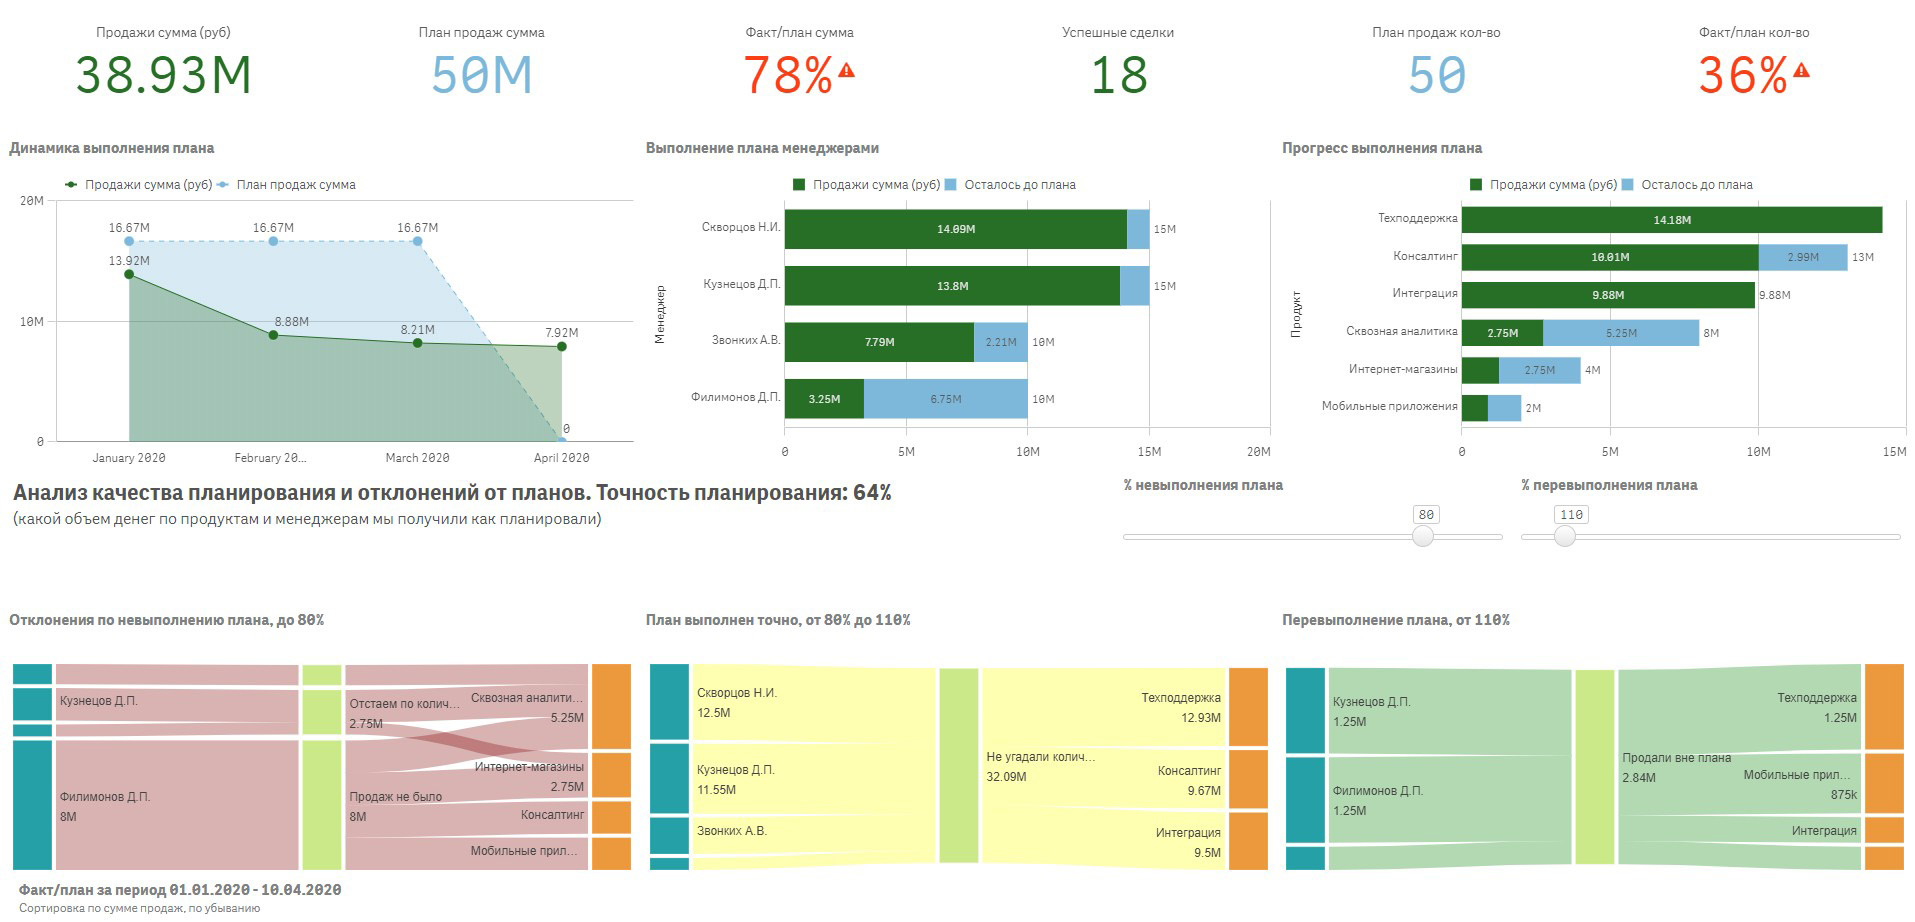The image size is (1915, 922).
Task: Select 'Кузнецов Д.П. 11.55M' Sankey node
Action: pyautogui.click(x=669, y=779)
